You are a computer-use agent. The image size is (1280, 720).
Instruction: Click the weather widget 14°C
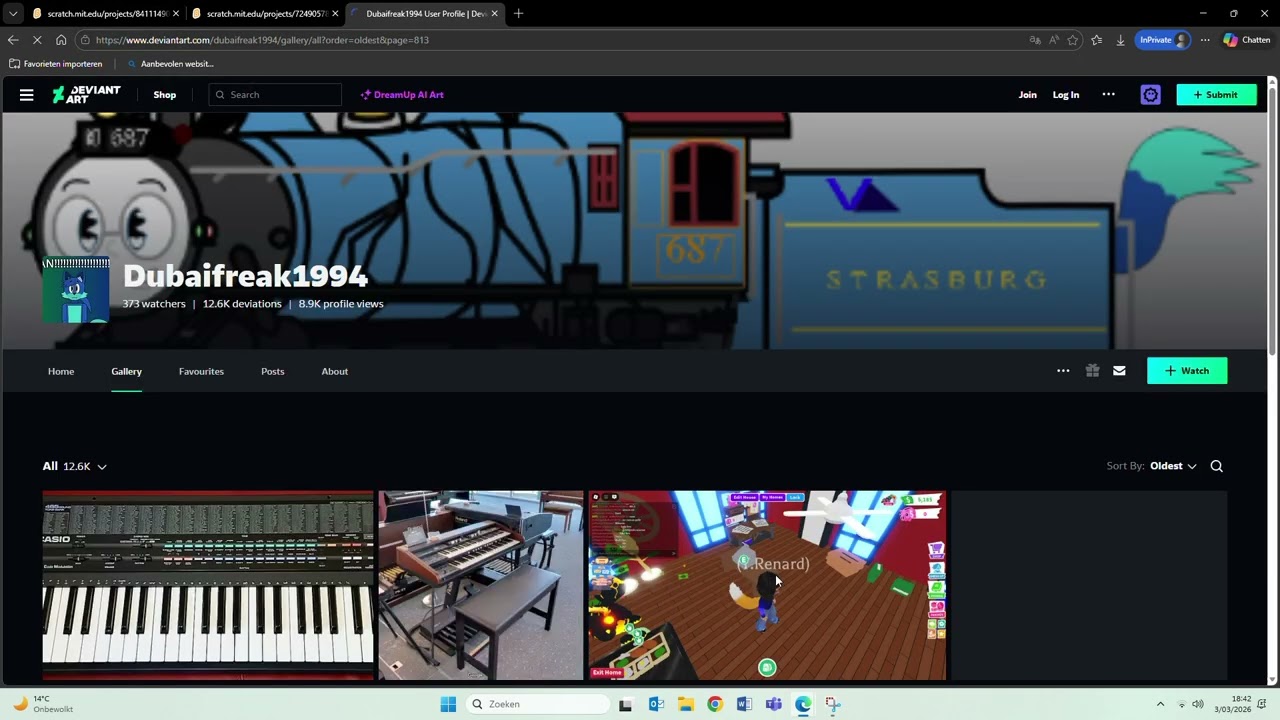click(43, 704)
